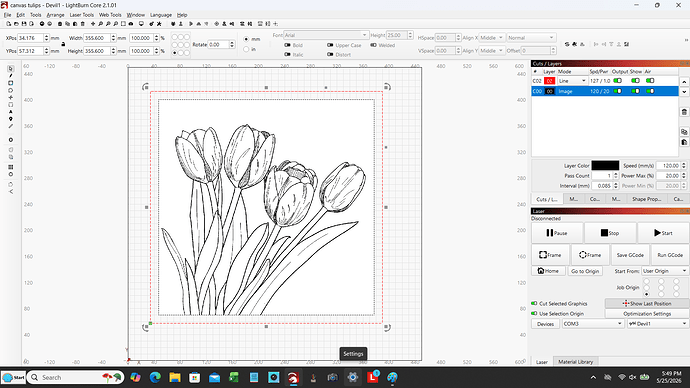Open the Mode dropdown for C02 layer
This screenshot has height=388, width=690.
click(572, 81)
